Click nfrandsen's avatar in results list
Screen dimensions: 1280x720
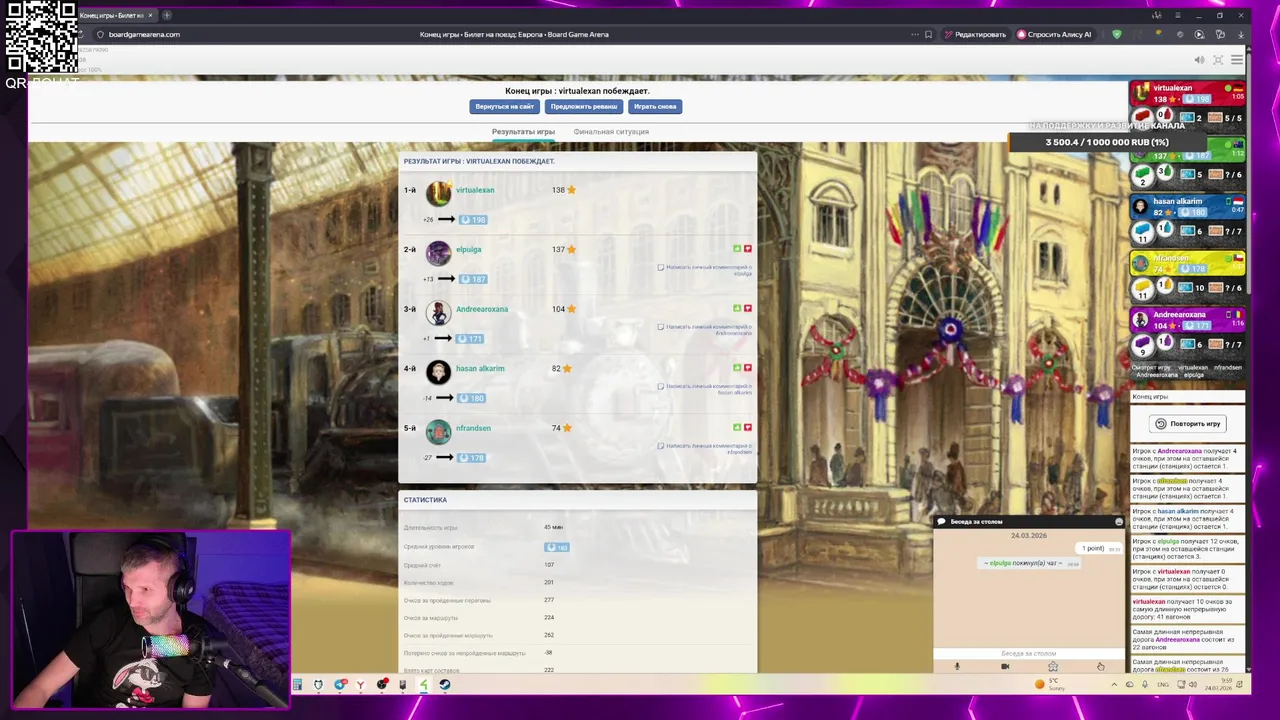(x=438, y=431)
